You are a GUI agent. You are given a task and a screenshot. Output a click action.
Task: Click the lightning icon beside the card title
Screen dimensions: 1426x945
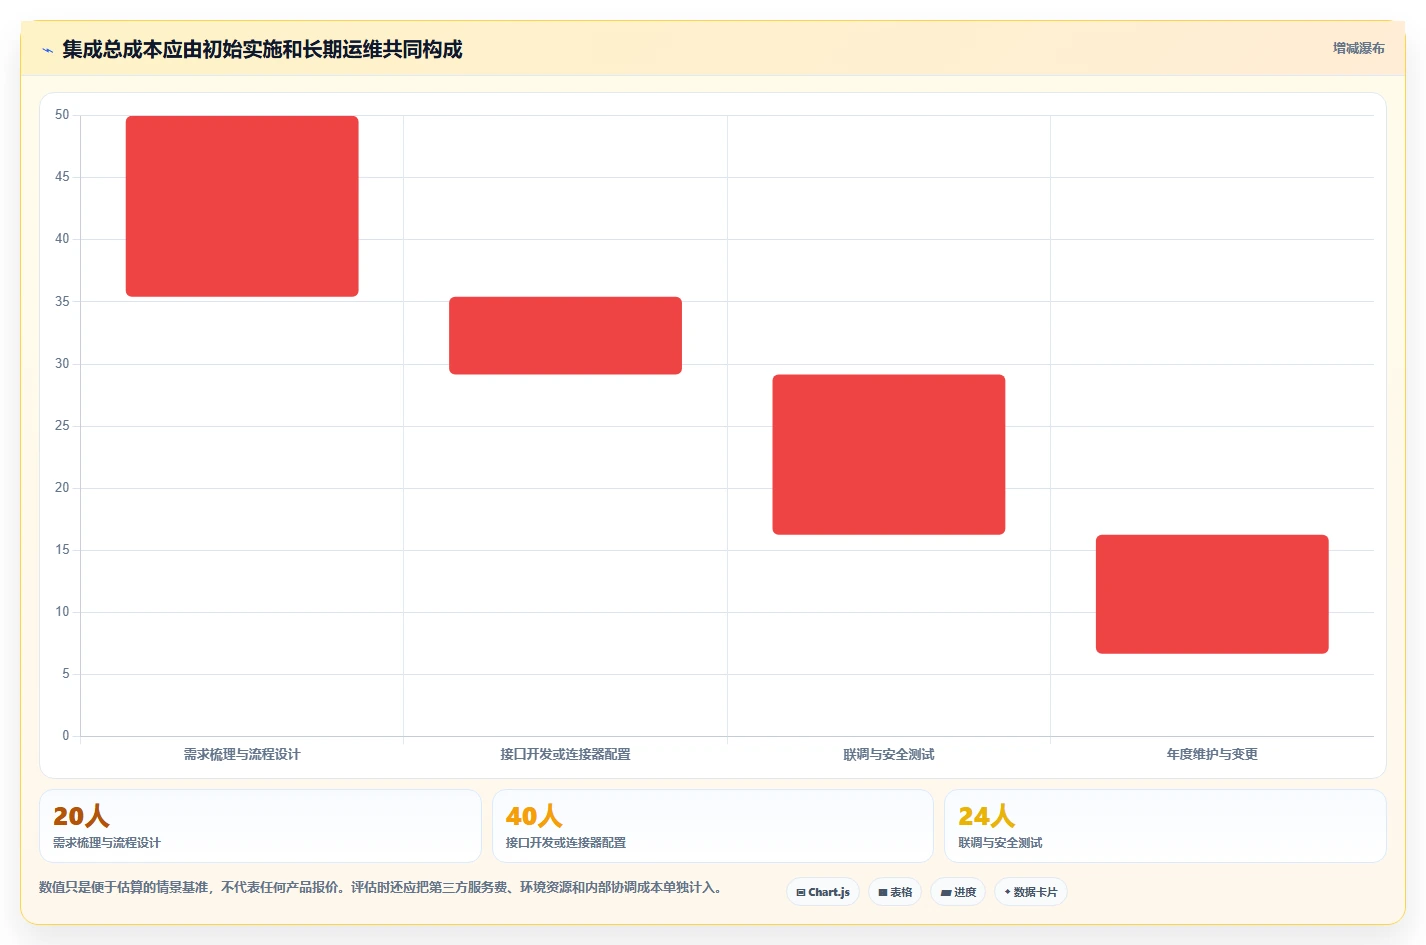47,50
